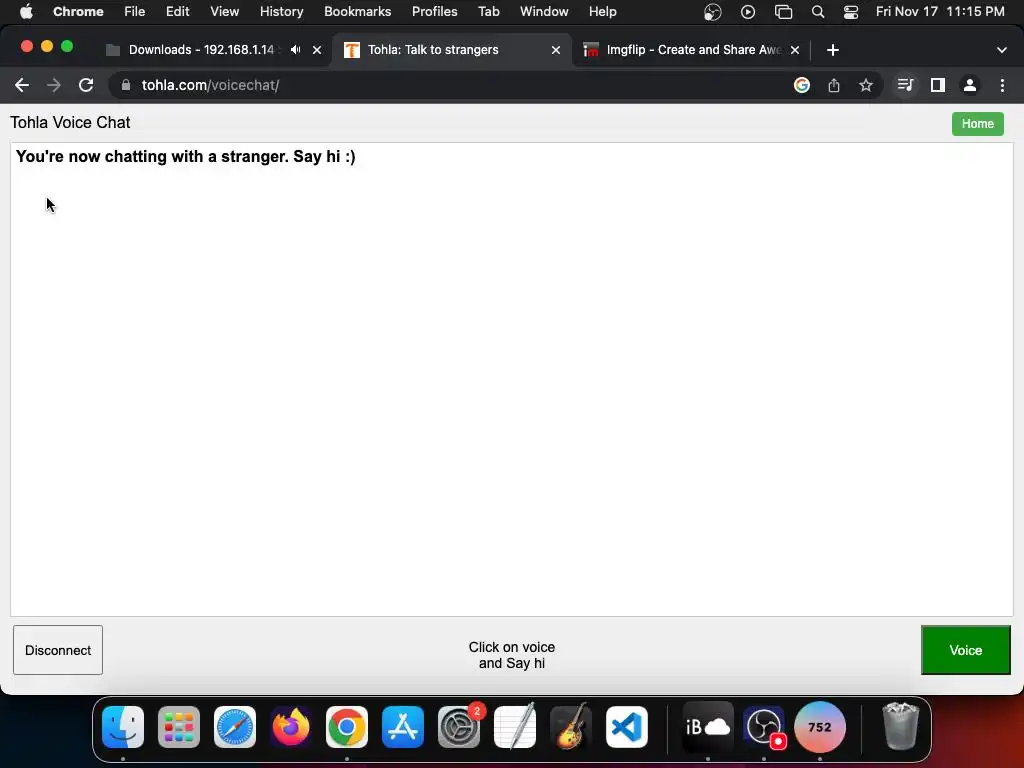Click 'Click on voice and Say hi' text
The width and height of the screenshot is (1024, 768).
(512, 655)
